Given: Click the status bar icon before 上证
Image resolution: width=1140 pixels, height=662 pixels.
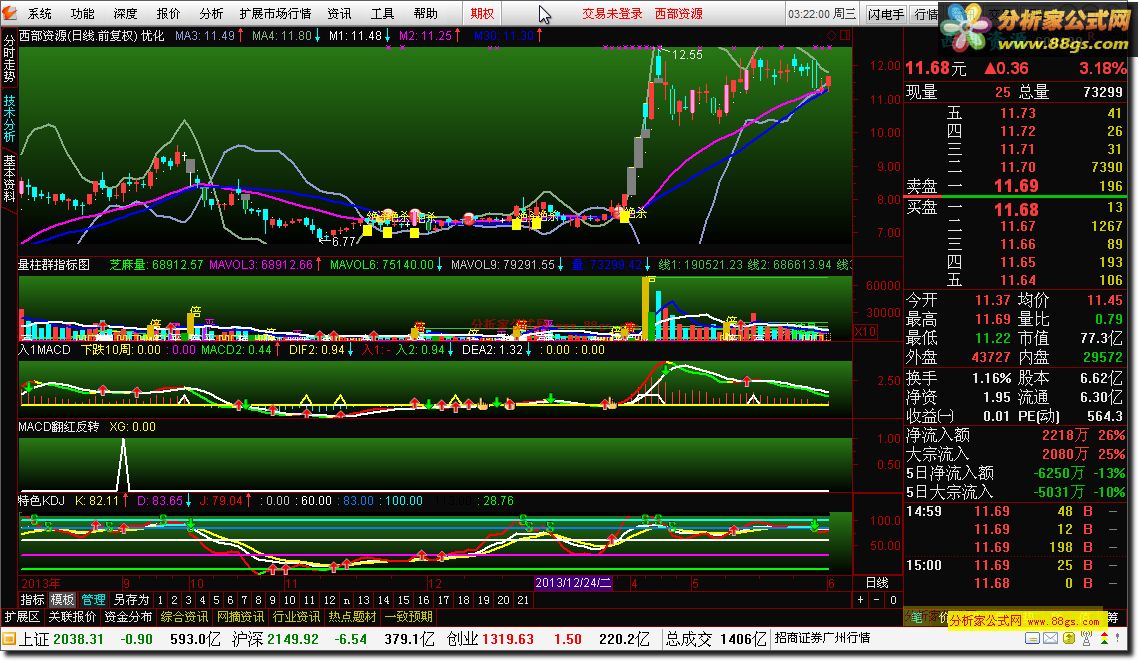Looking at the screenshot, I should point(9,639).
